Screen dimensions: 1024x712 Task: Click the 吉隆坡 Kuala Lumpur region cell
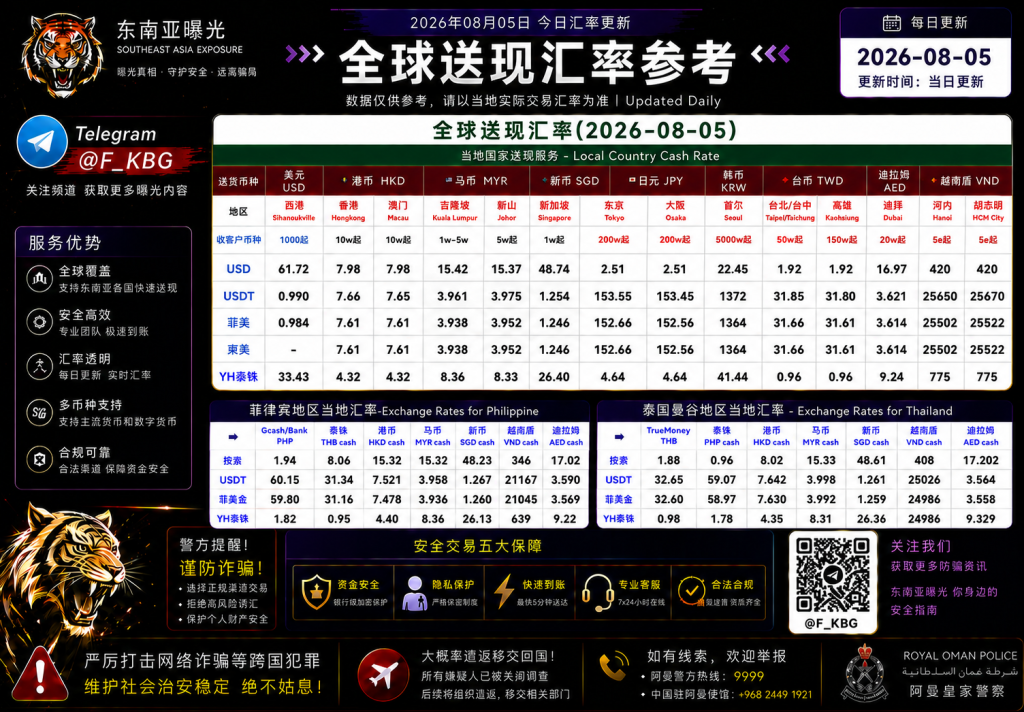(453, 211)
